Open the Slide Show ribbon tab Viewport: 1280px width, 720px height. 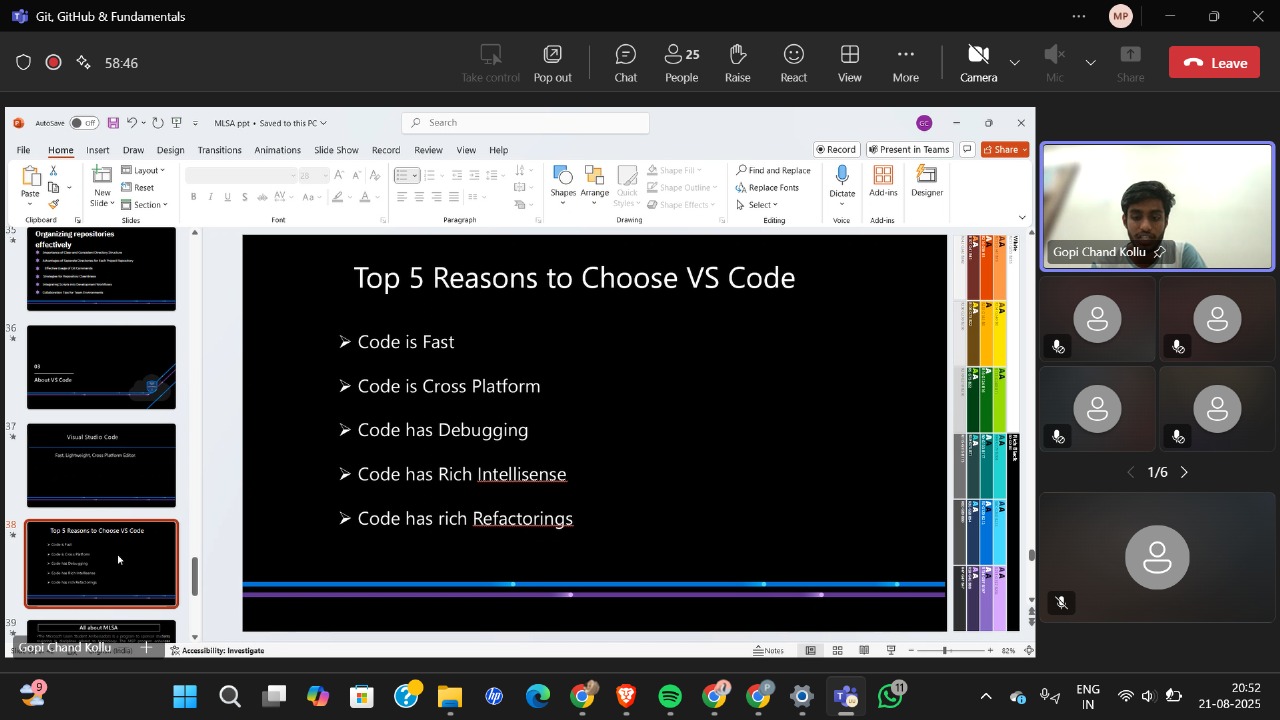336,150
